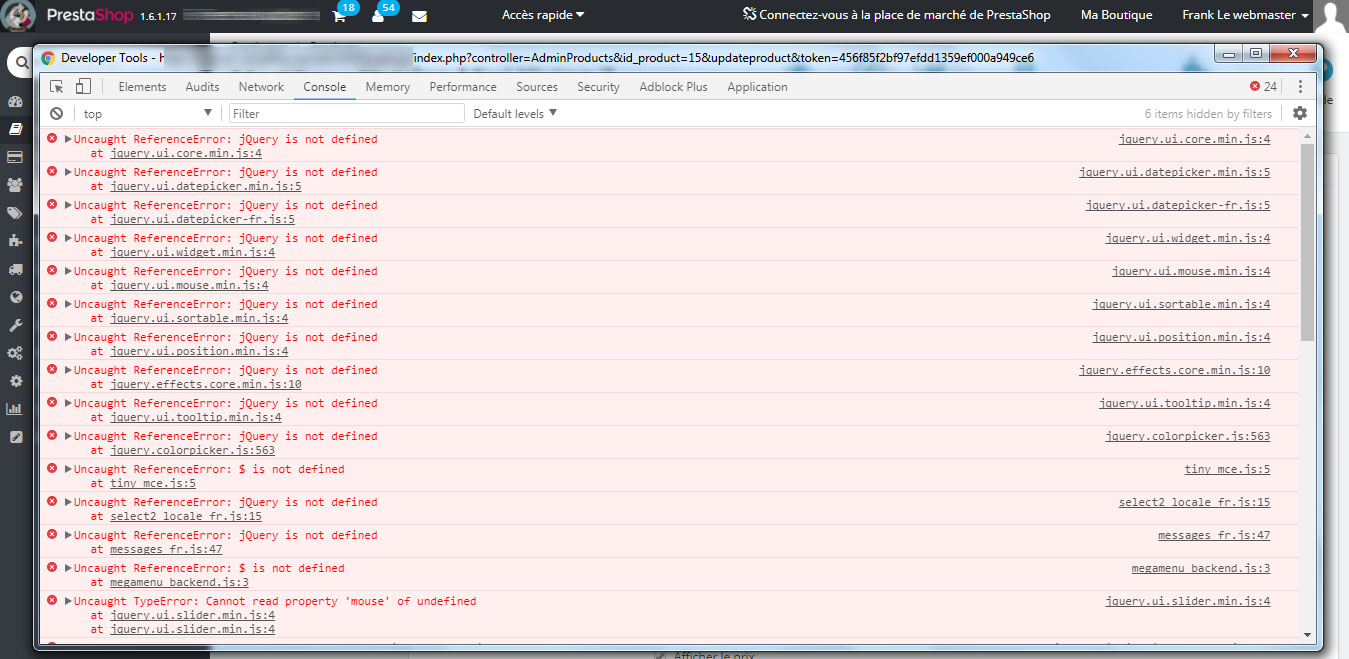Viewport: 1349px width, 659px height.
Task: Open the bottom edit pencil sidebar icon
Action: point(15,437)
